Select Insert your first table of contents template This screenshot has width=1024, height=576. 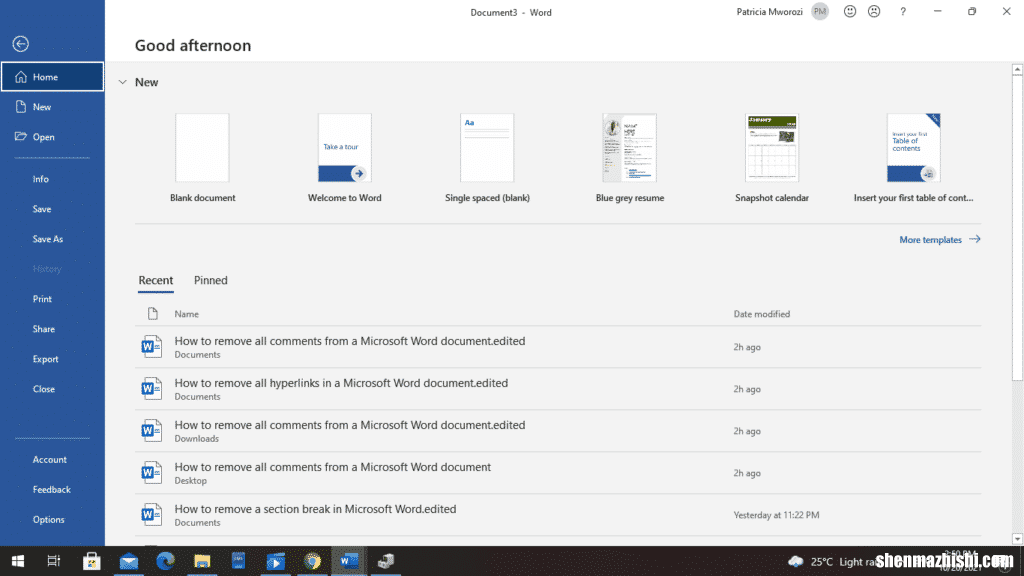point(914,158)
